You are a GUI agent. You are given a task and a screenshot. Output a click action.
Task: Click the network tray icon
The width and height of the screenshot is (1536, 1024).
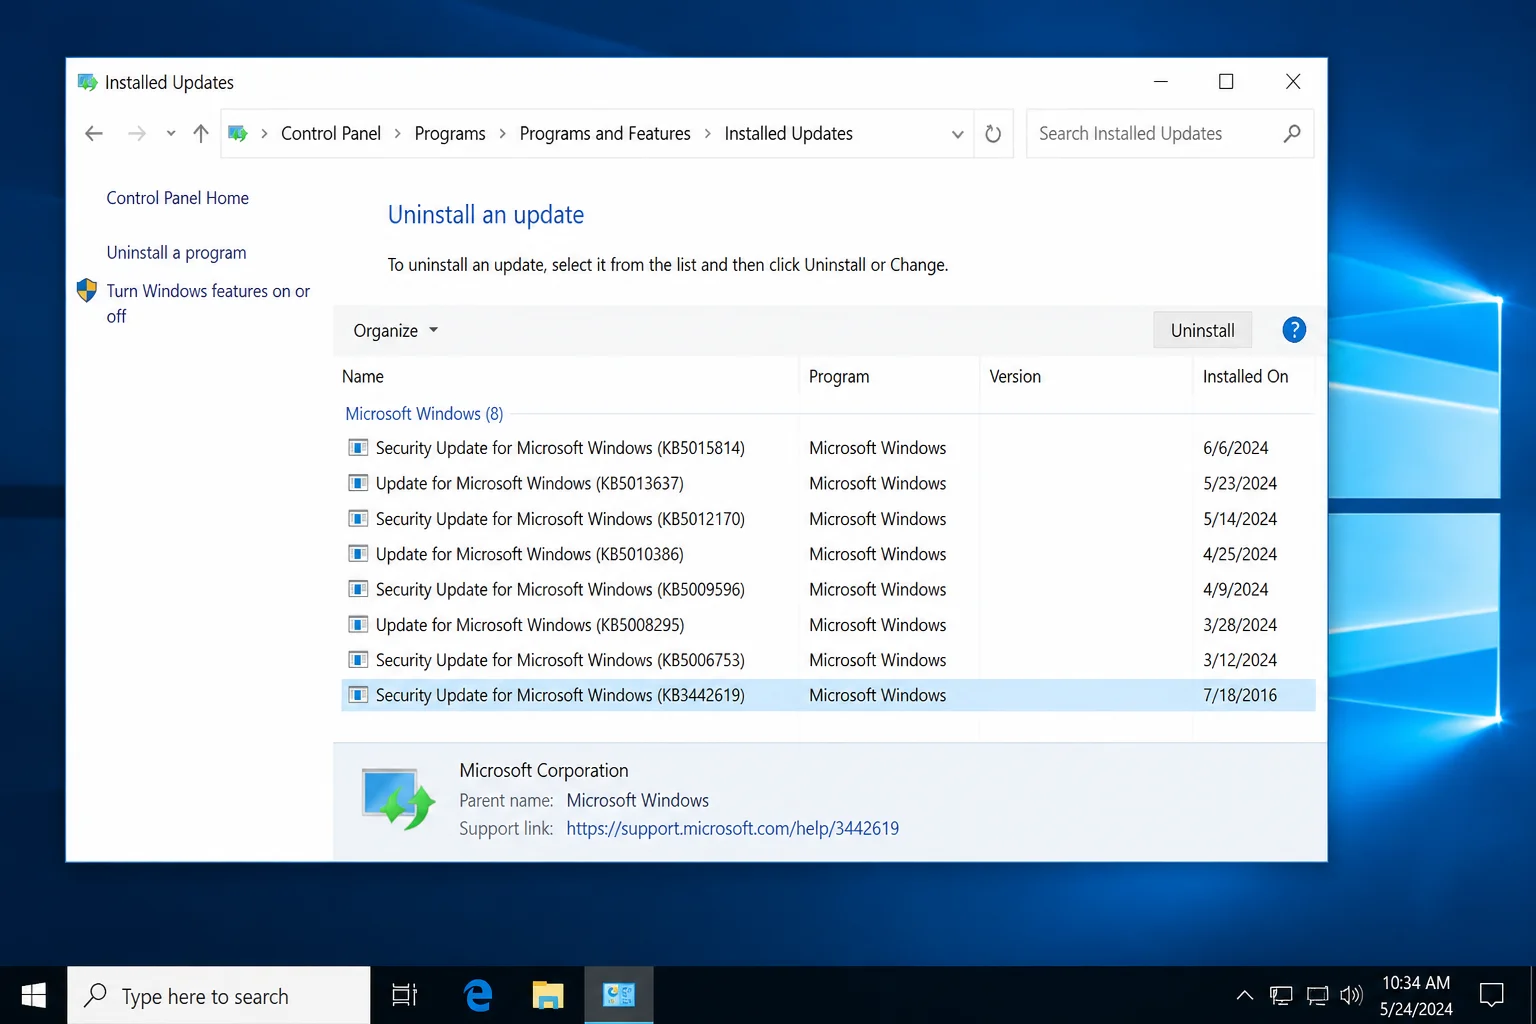pyautogui.click(x=1318, y=995)
